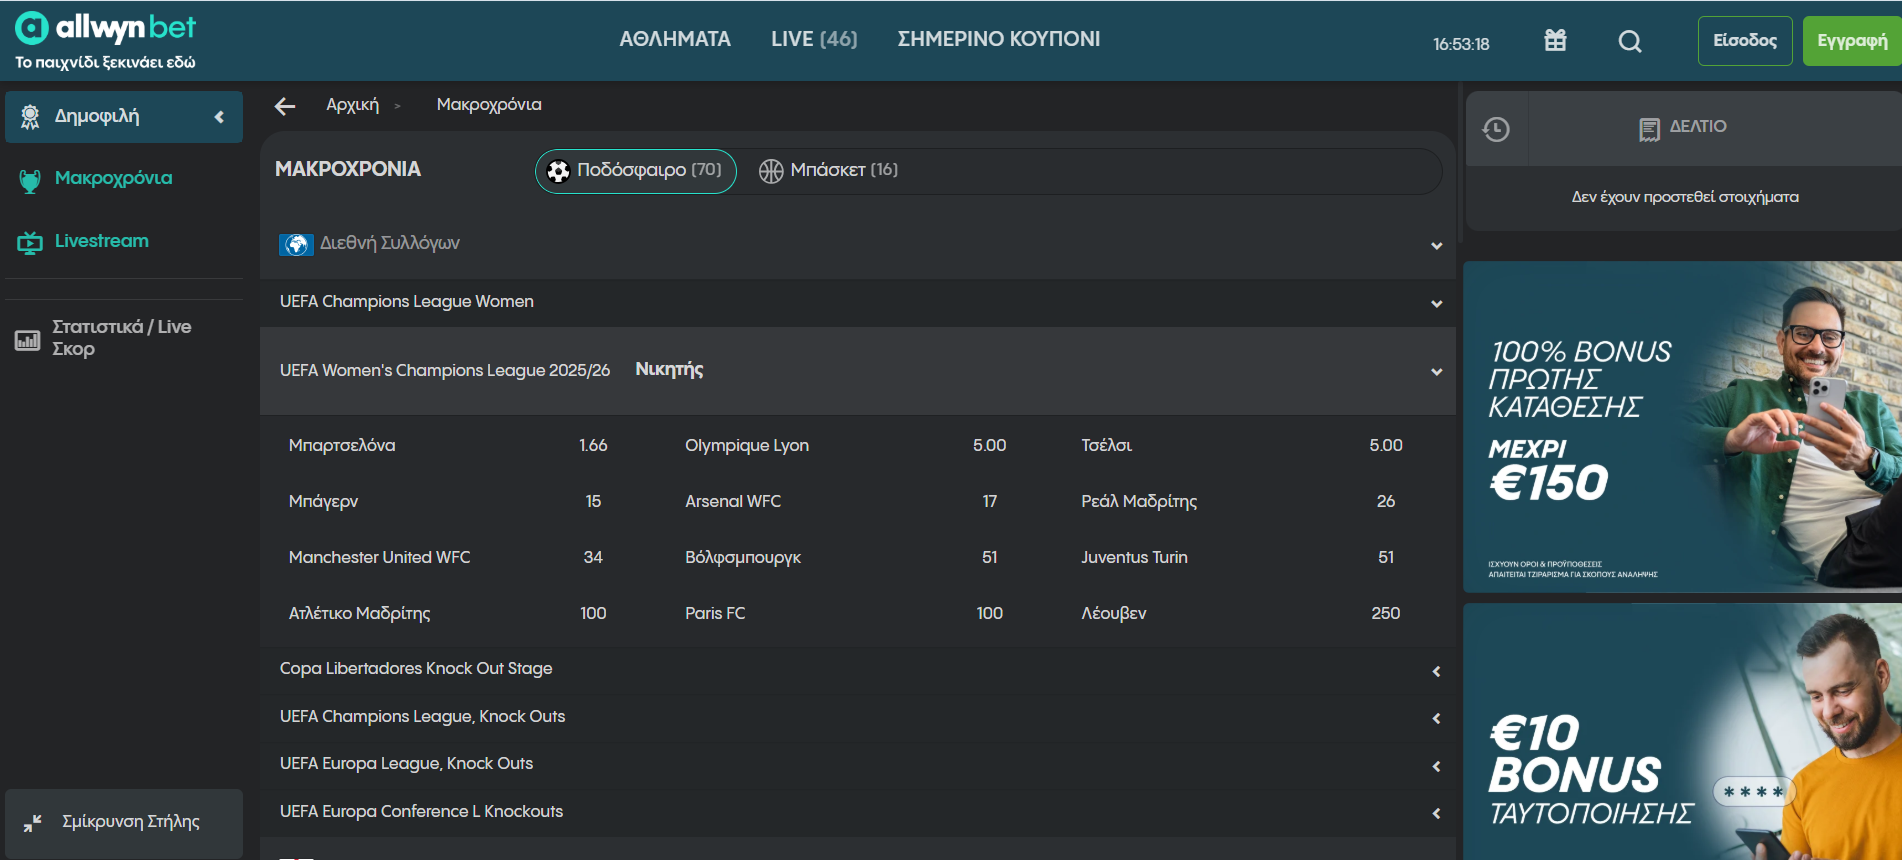Collapse UEFA Champions League Women chevron

tap(1436, 304)
